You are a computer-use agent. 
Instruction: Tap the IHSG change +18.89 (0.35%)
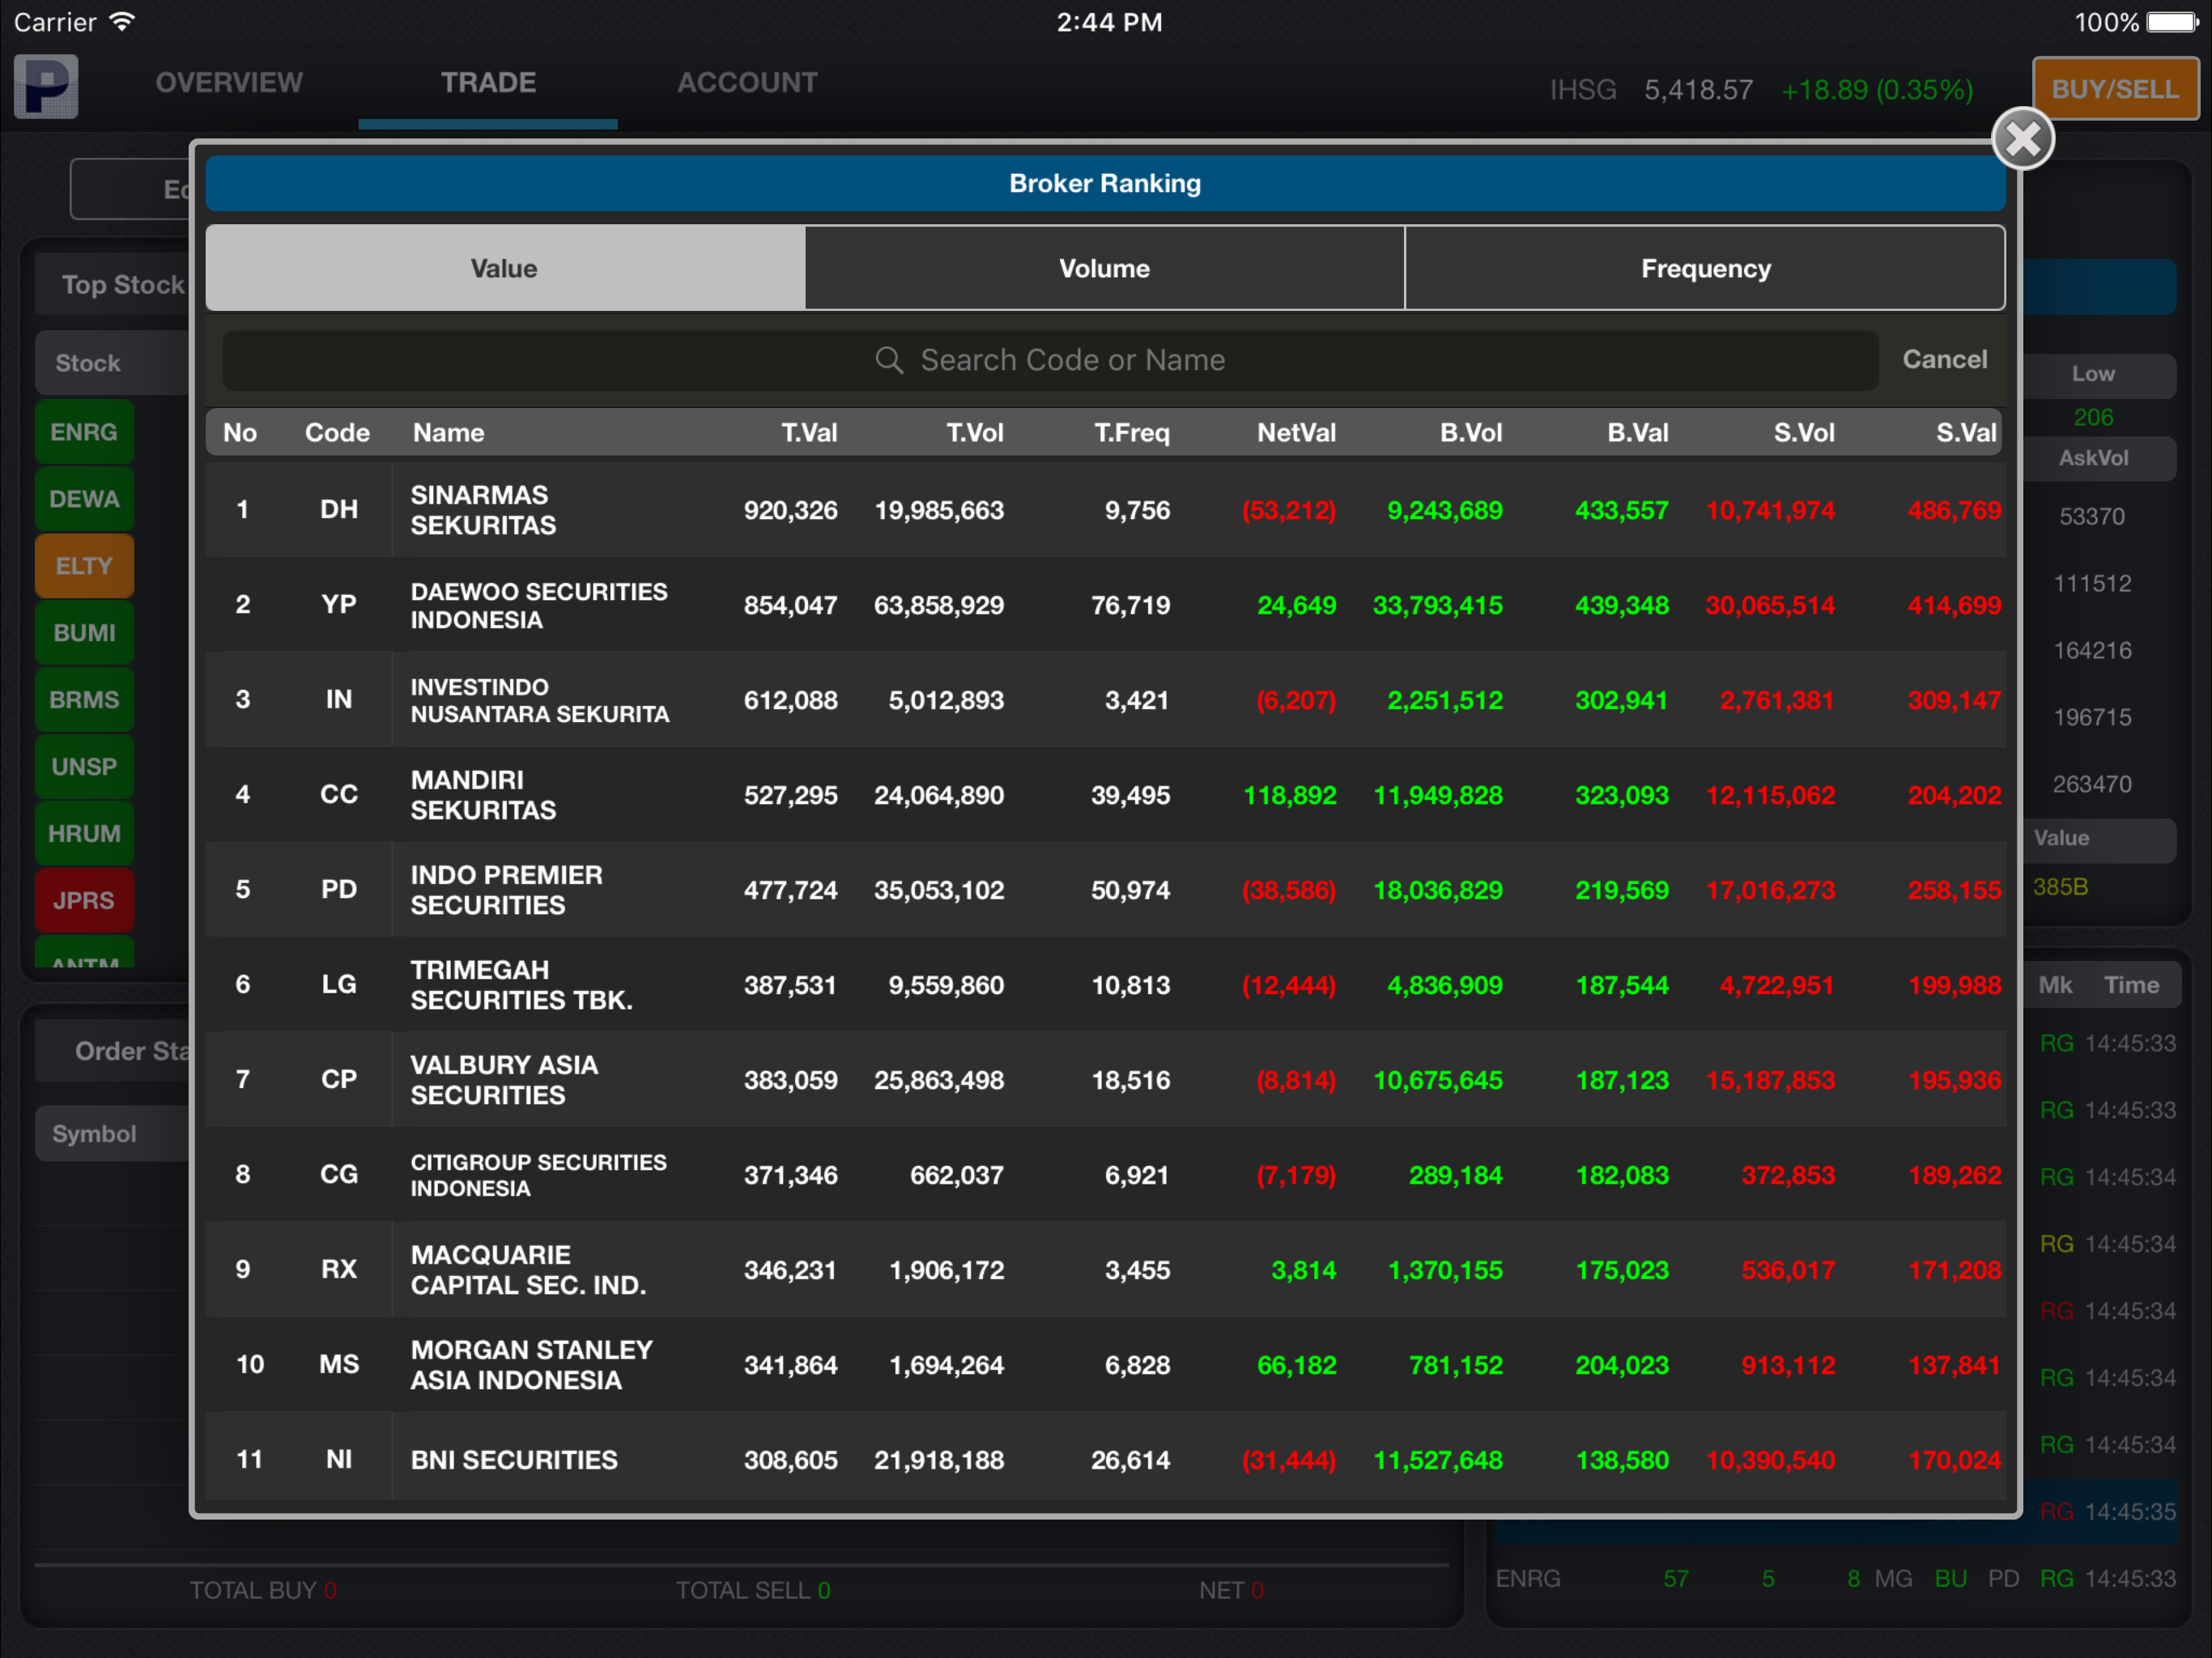tap(1877, 90)
